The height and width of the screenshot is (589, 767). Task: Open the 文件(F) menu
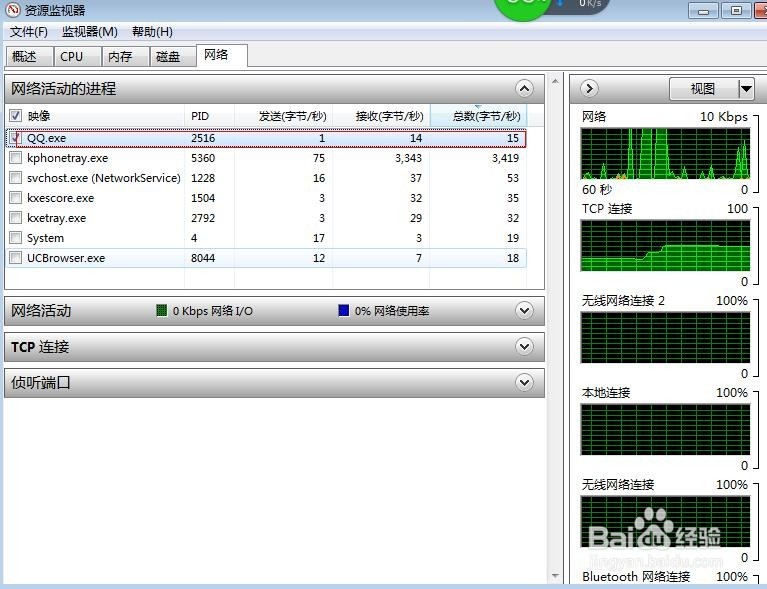click(x=29, y=32)
